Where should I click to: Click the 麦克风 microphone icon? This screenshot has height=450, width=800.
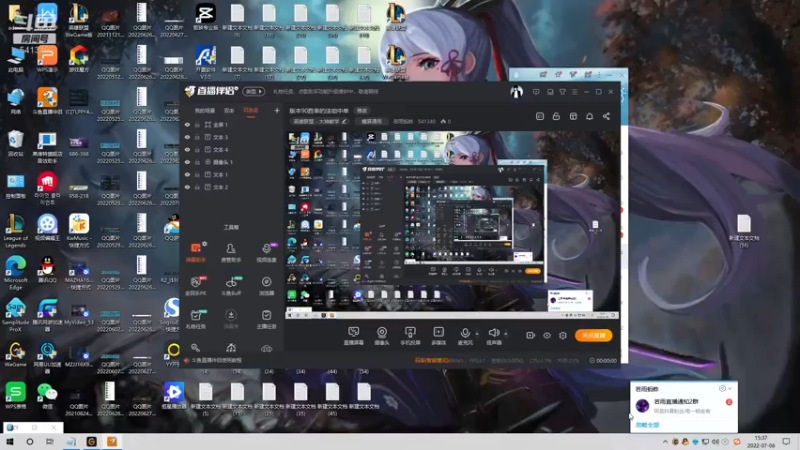coord(465,334)
